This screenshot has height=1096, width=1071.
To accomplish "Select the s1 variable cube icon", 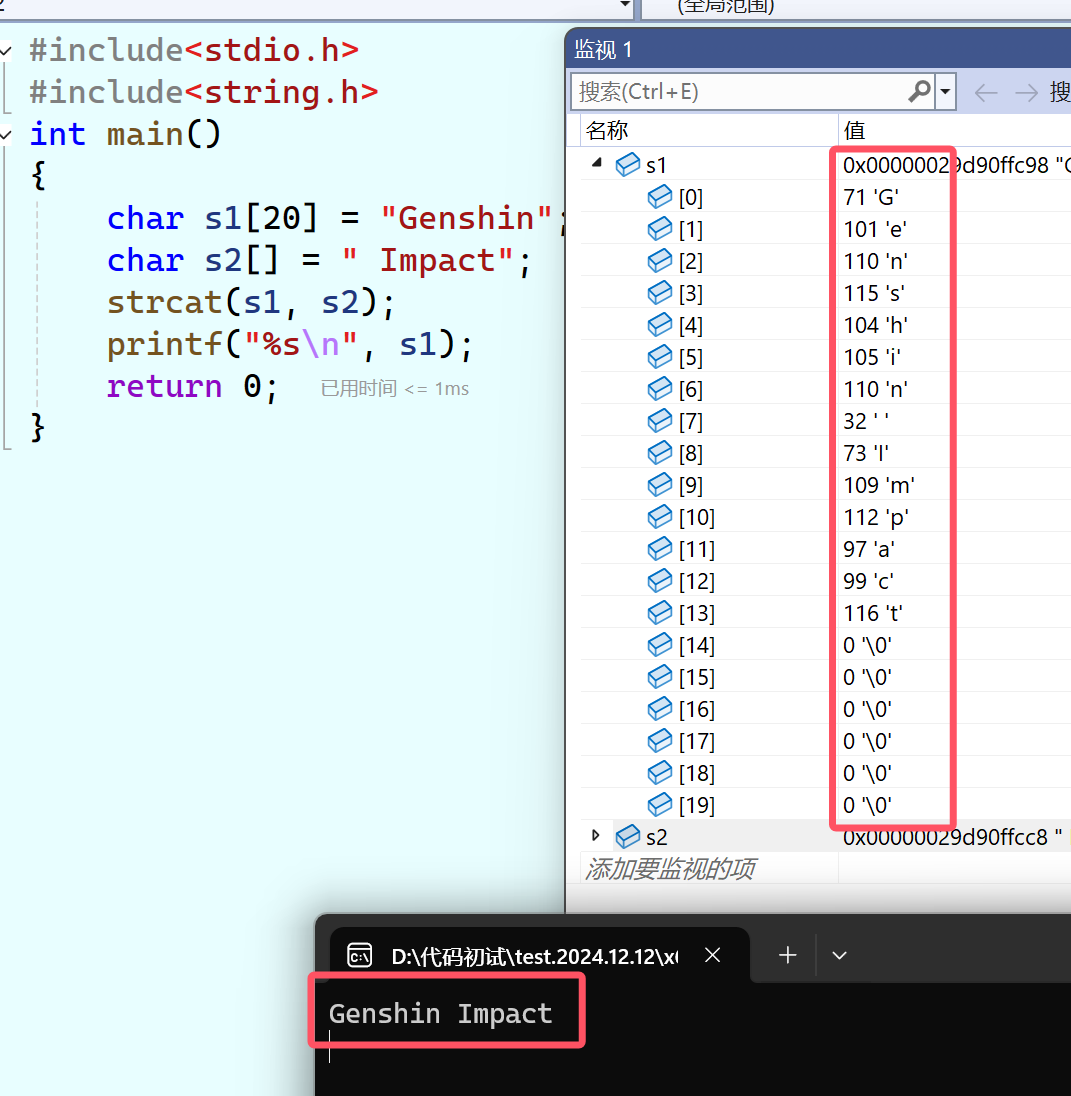I will [628, 165].
